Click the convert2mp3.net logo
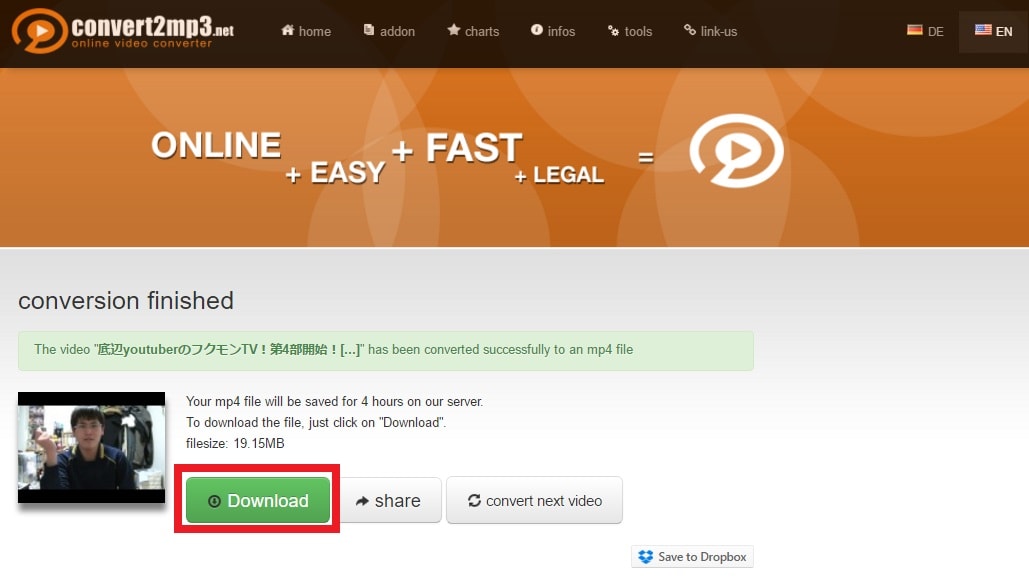Viewport: 1029px width, 587px height. (x=123, y=30)
